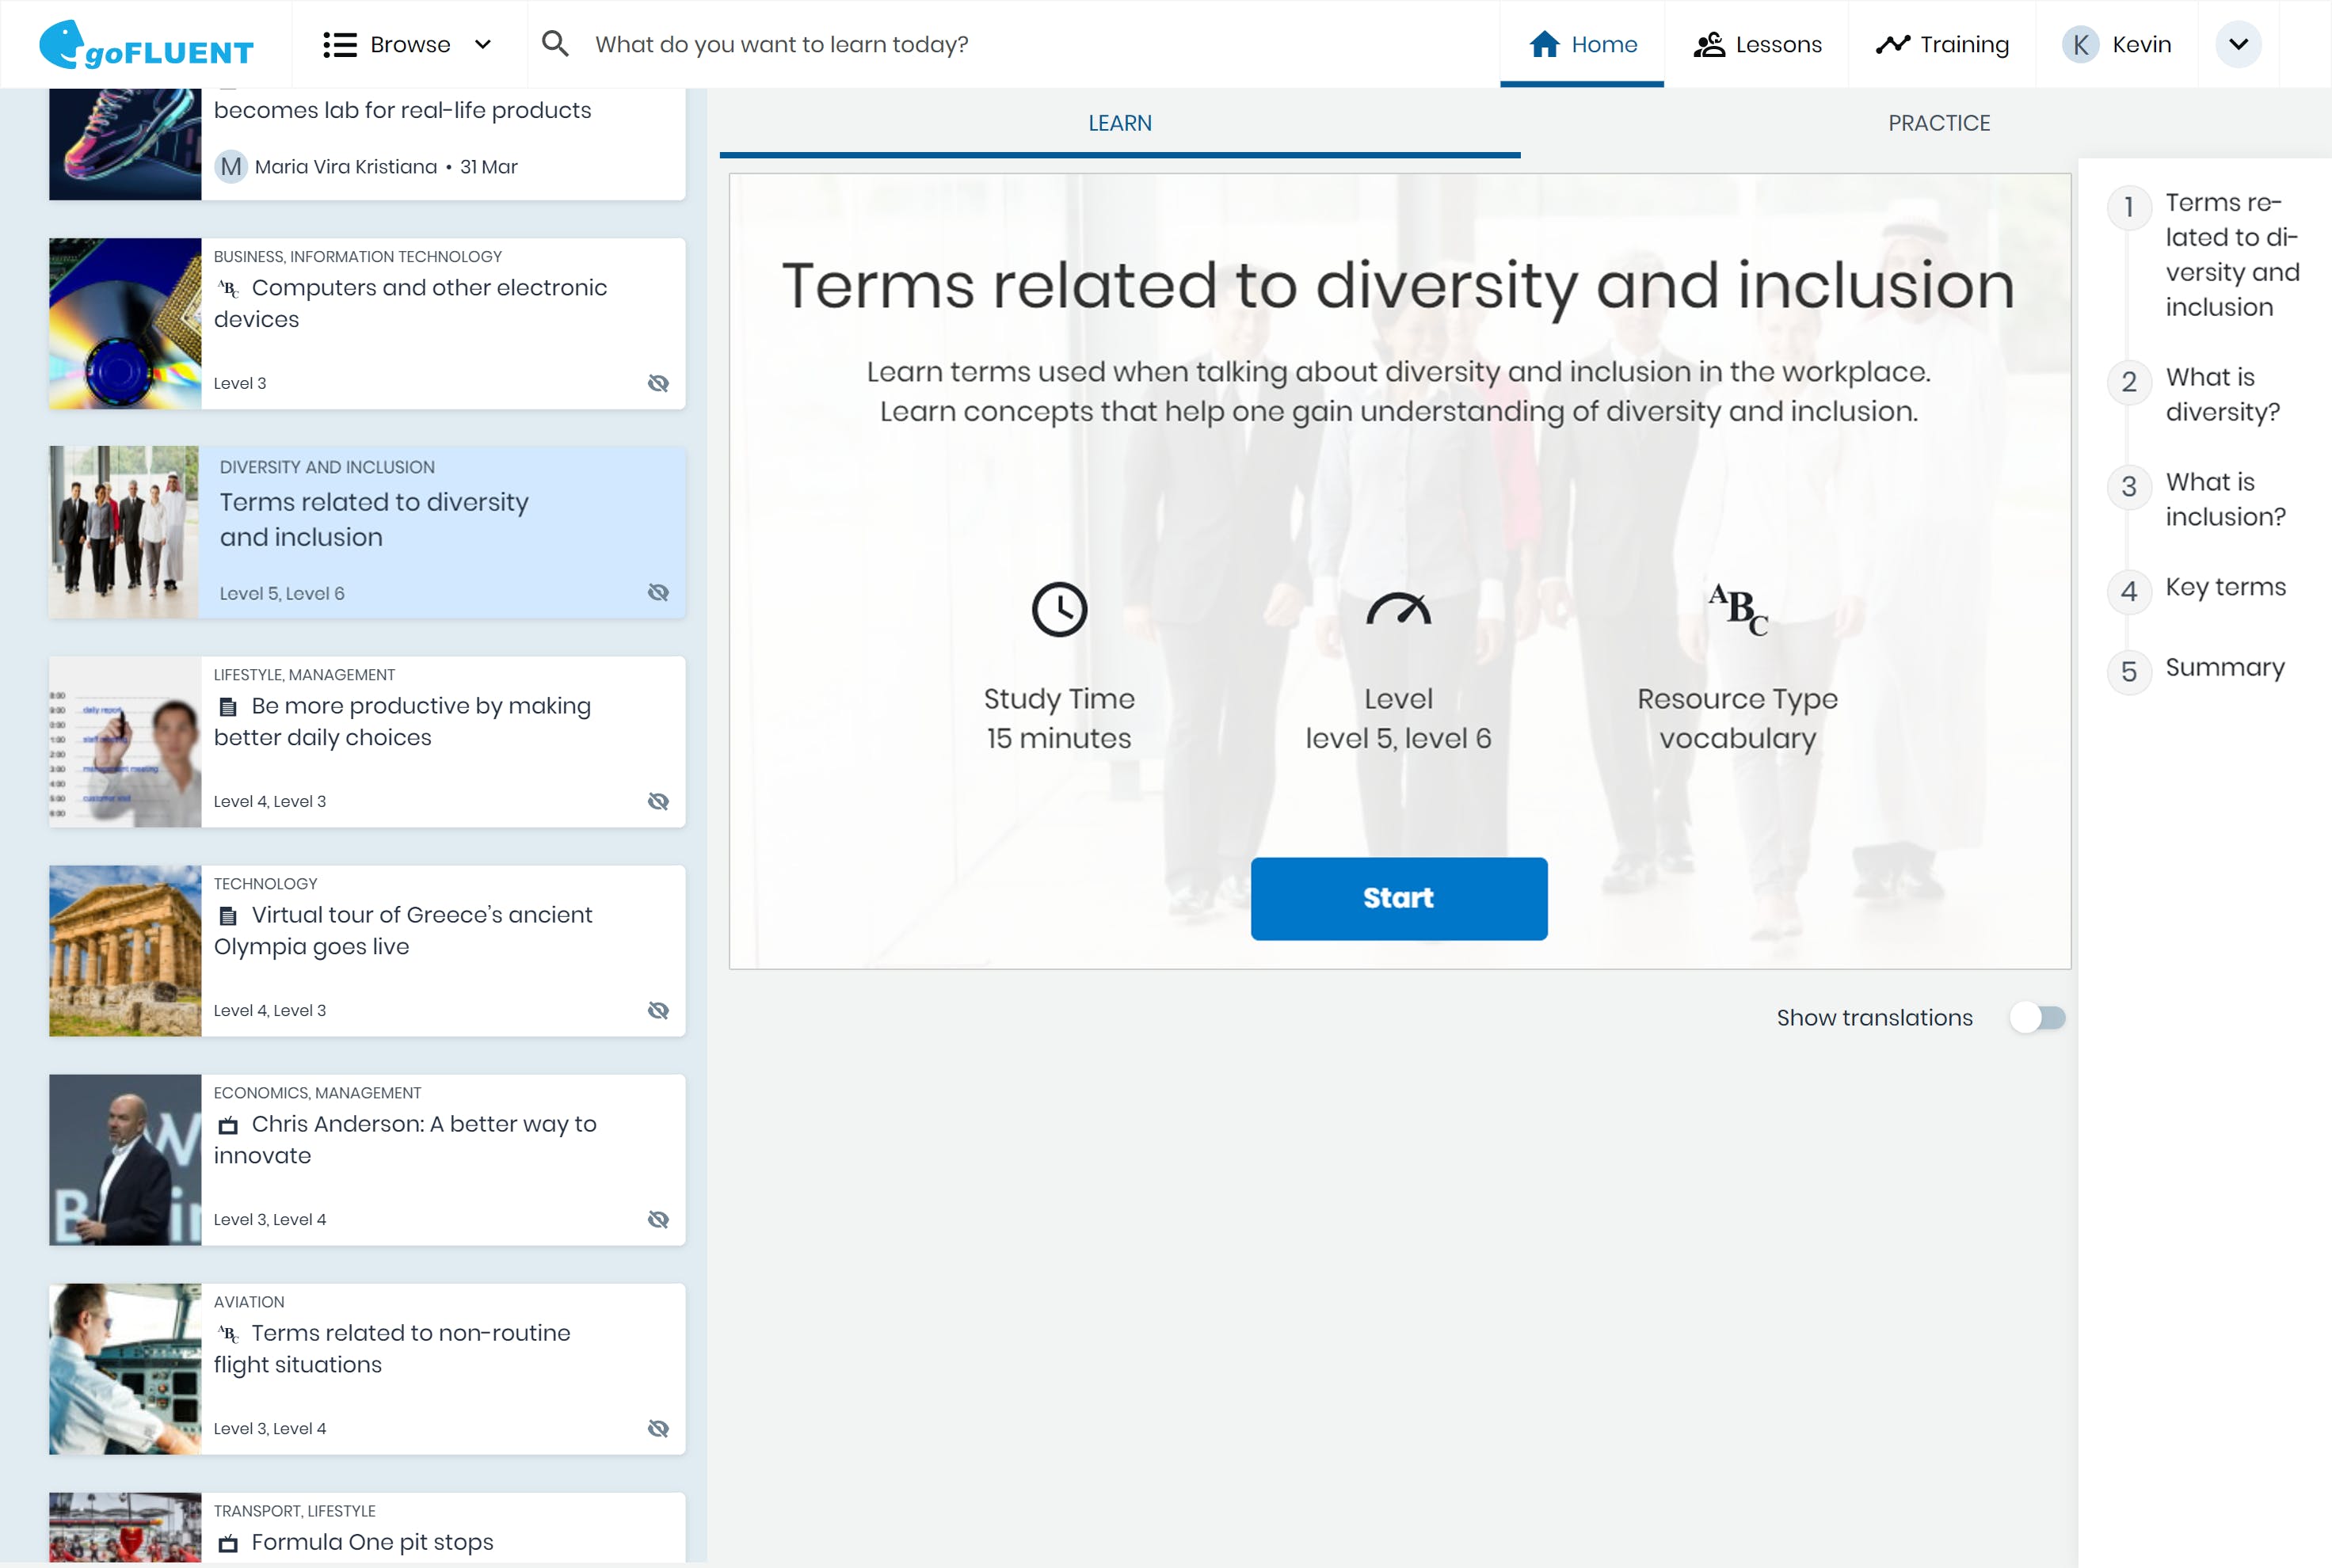Click the 'DIVERSITY AND INCLUSION' category label
This screenshot has width=2332, height=1568.
coord(327,467)
